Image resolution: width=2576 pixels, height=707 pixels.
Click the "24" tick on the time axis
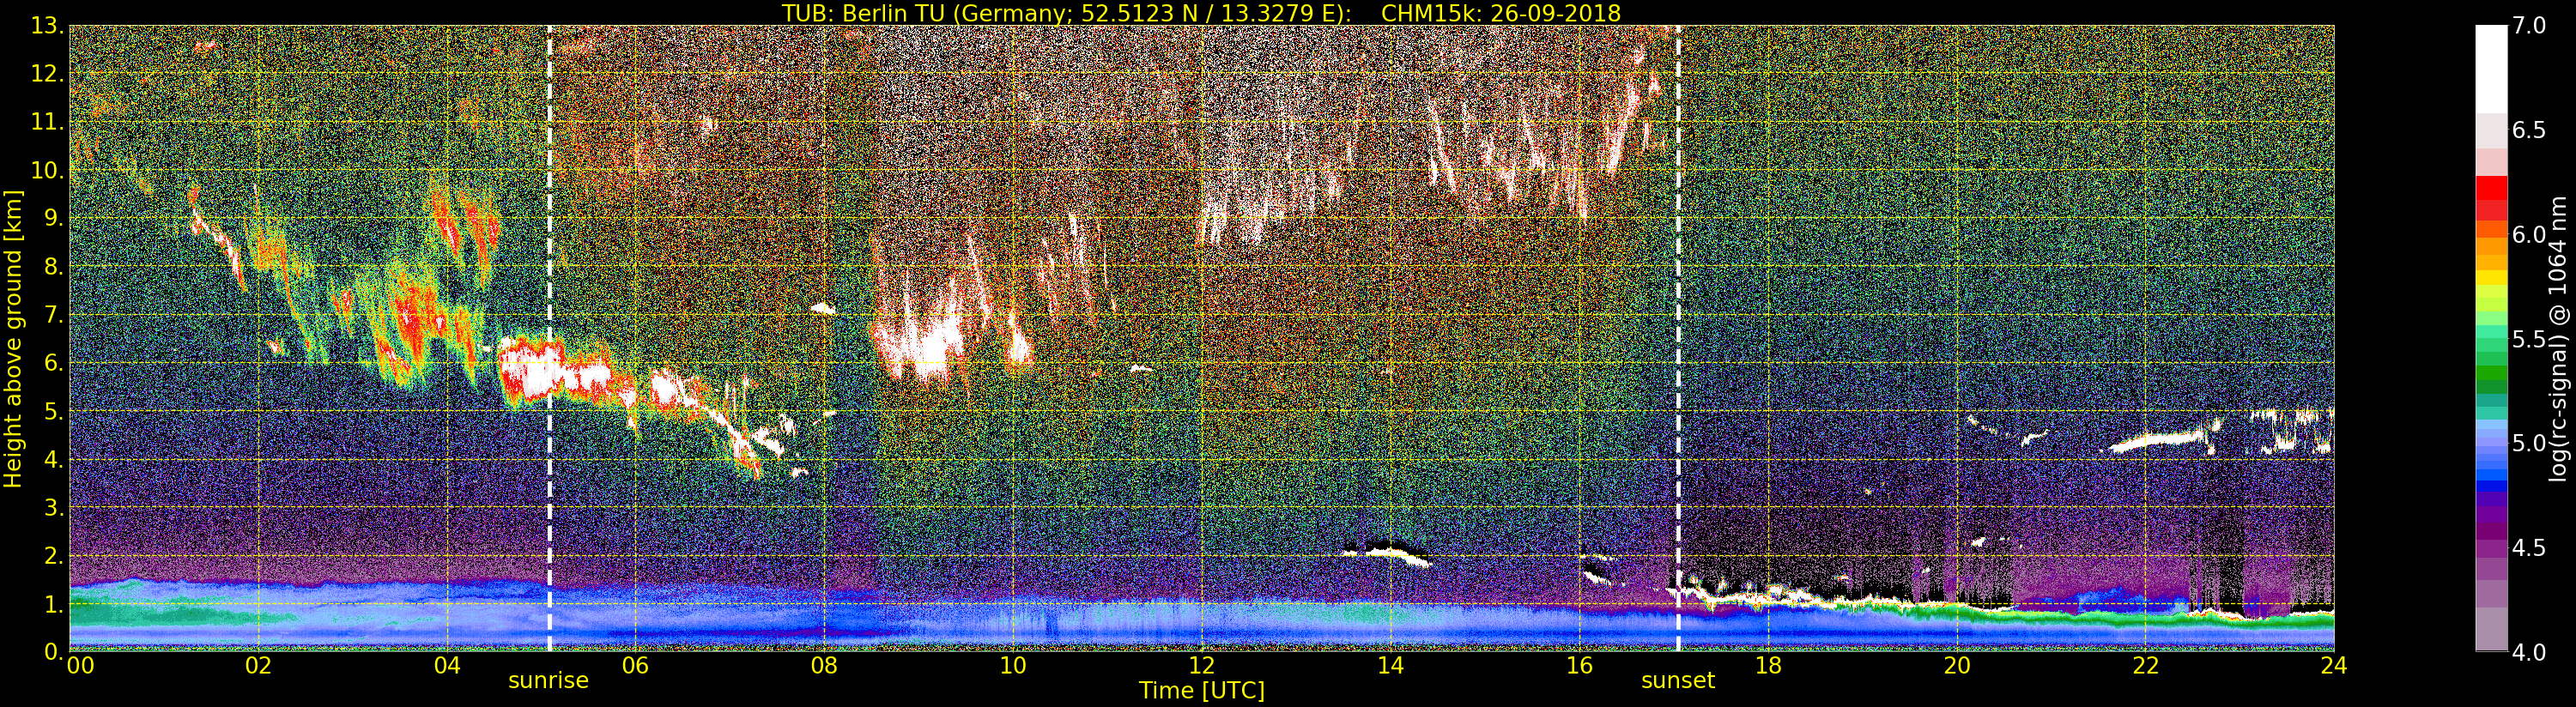2333,666
